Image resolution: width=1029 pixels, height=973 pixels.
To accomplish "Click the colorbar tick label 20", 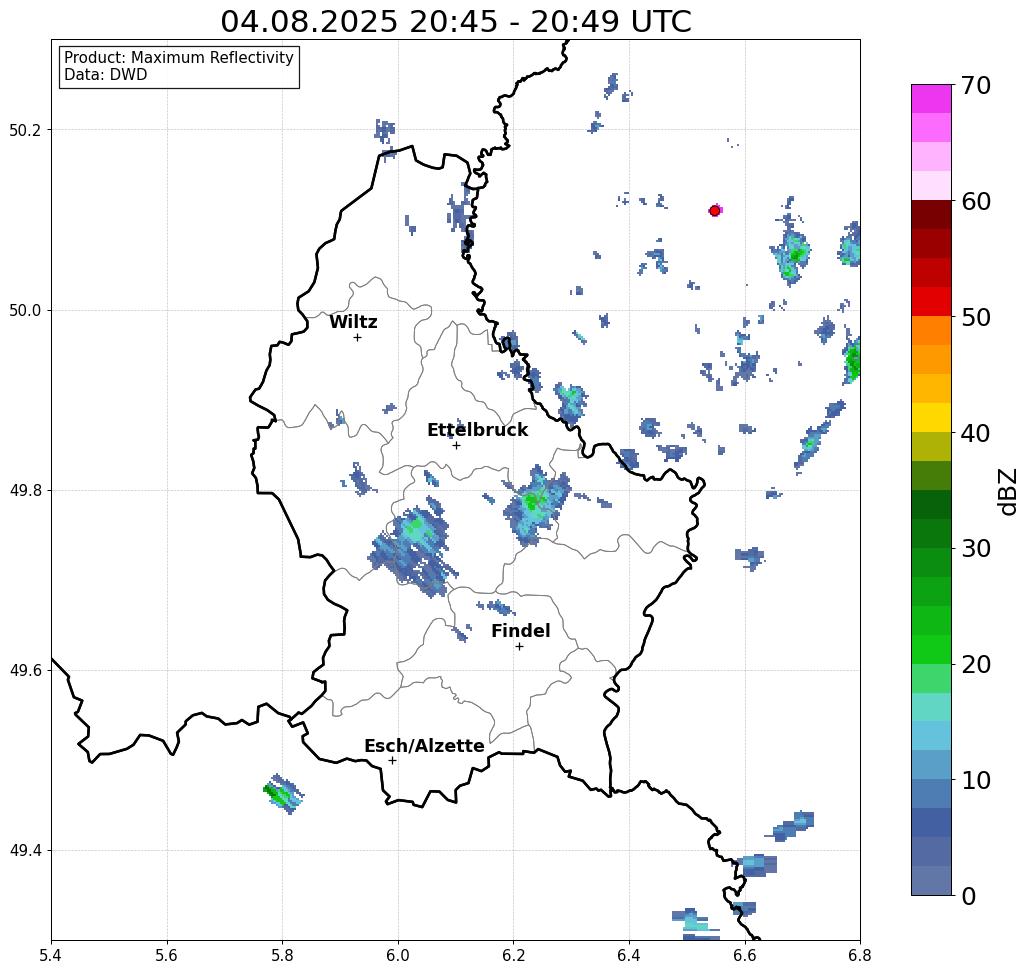I will point(975,665).
